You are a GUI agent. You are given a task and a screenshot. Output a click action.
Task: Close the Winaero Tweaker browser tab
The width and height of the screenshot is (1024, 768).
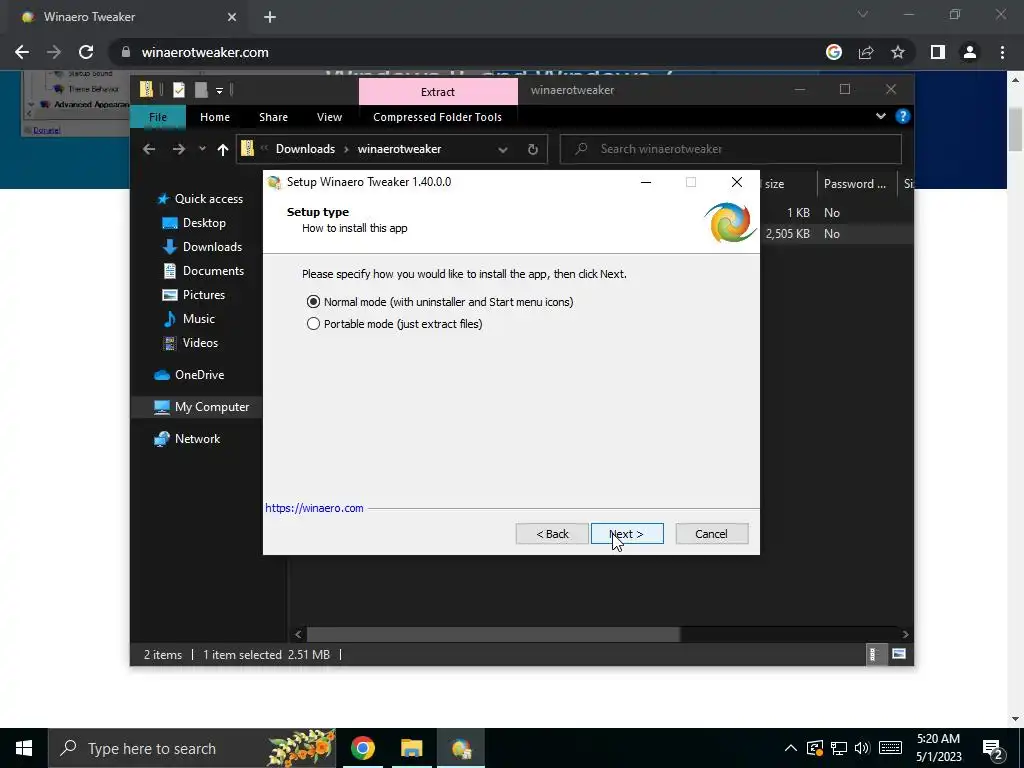click(232, 17)
